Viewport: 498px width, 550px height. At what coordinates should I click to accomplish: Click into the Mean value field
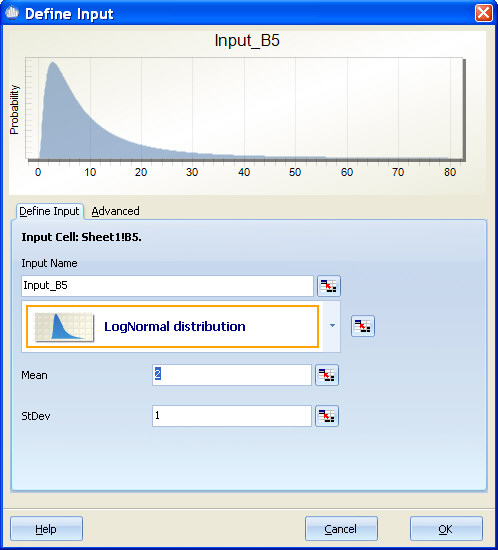(232, 375)
